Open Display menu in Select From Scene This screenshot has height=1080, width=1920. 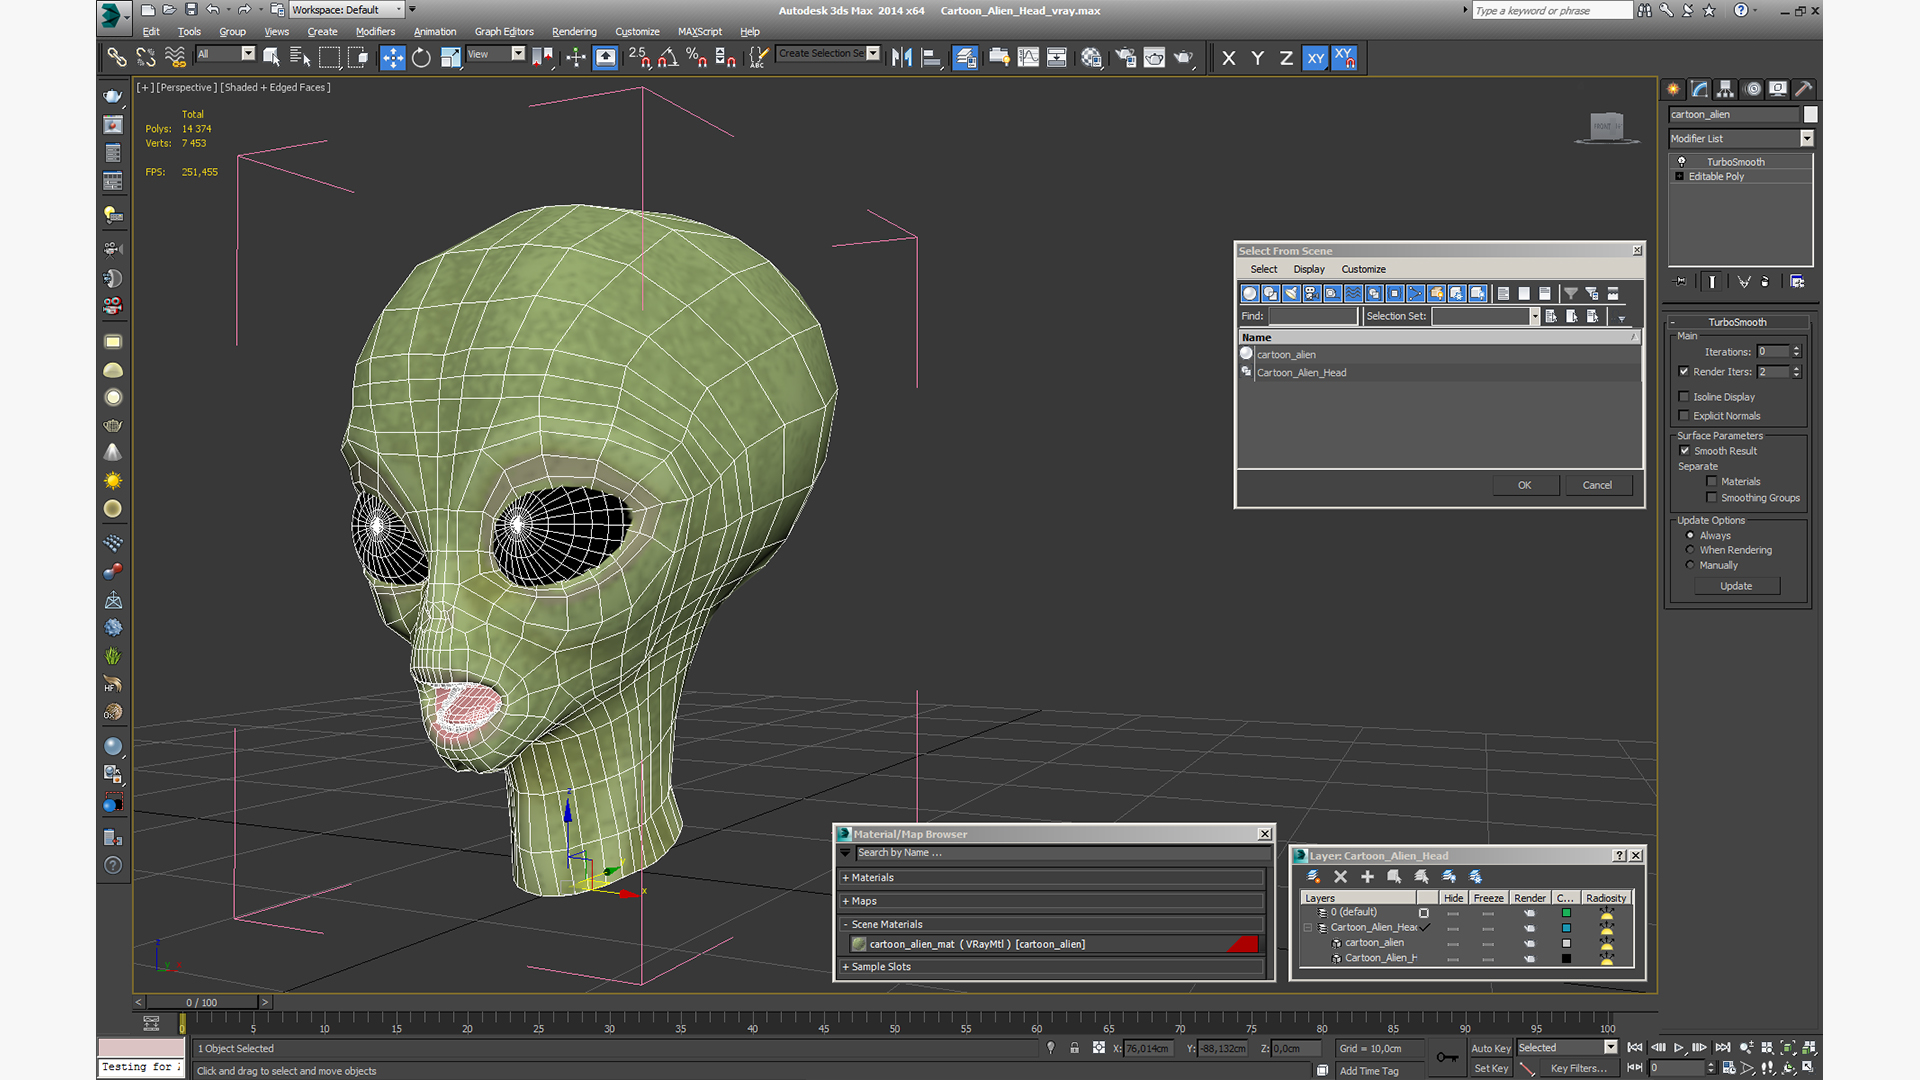tap(1308, 269)
